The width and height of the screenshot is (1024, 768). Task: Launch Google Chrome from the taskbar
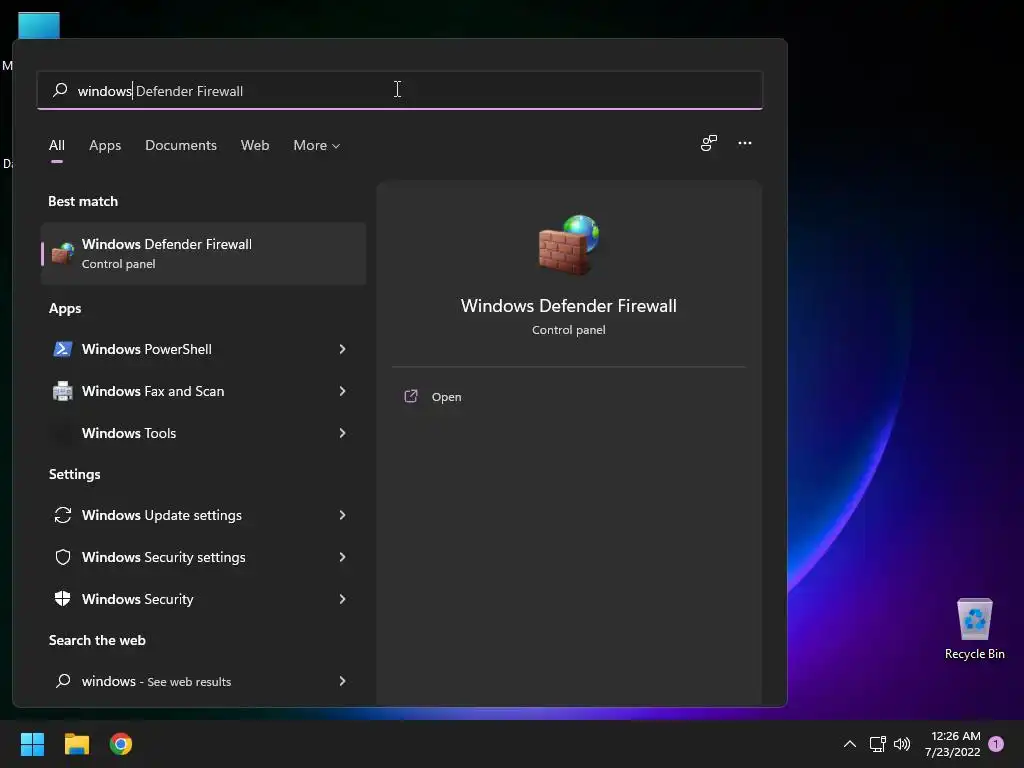point(121,744)
